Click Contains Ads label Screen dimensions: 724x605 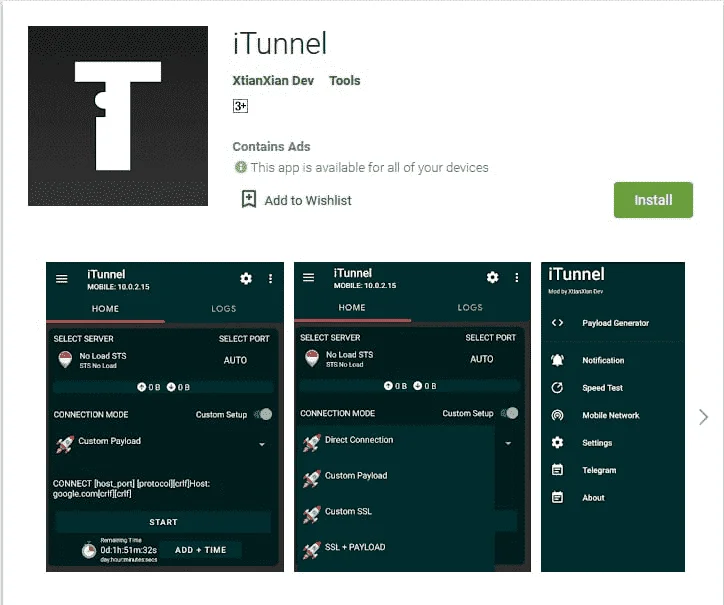click(x=271, y=146)
